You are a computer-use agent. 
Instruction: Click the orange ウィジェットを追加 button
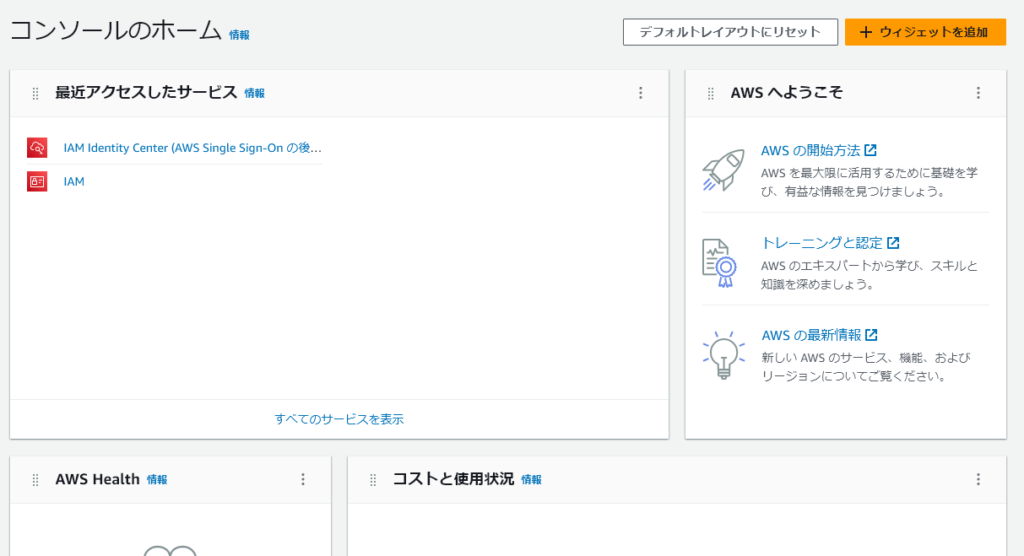point(924,32)
